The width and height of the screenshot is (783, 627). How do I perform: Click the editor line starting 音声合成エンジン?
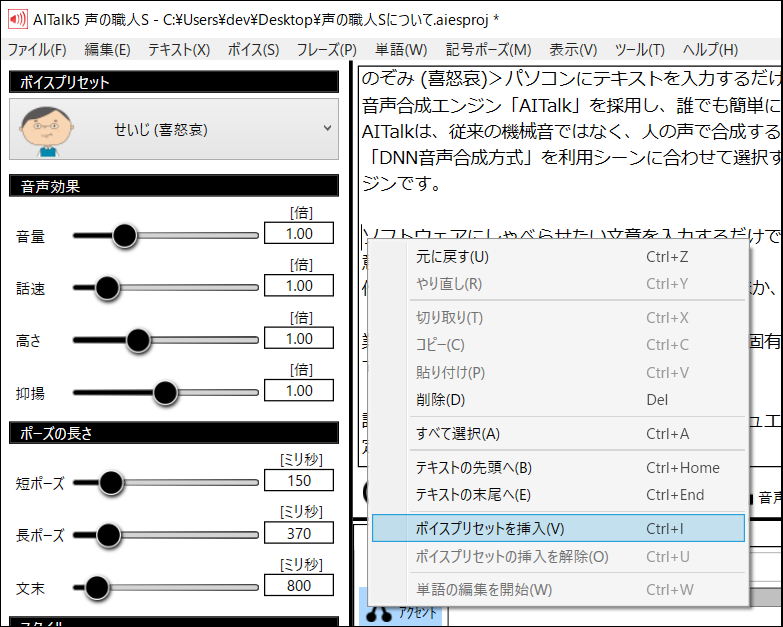point(571,105)
